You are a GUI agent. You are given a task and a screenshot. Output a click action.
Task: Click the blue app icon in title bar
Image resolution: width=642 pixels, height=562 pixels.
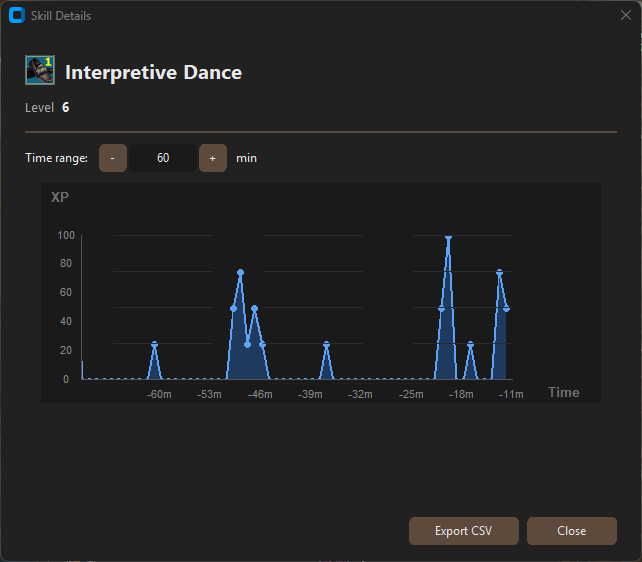(x=17, y=16)
